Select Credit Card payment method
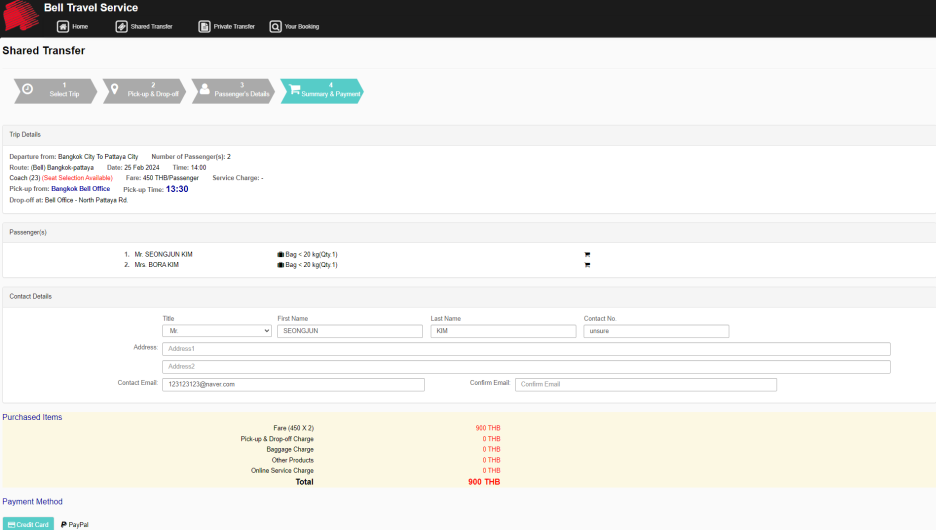 coord(28,525)
